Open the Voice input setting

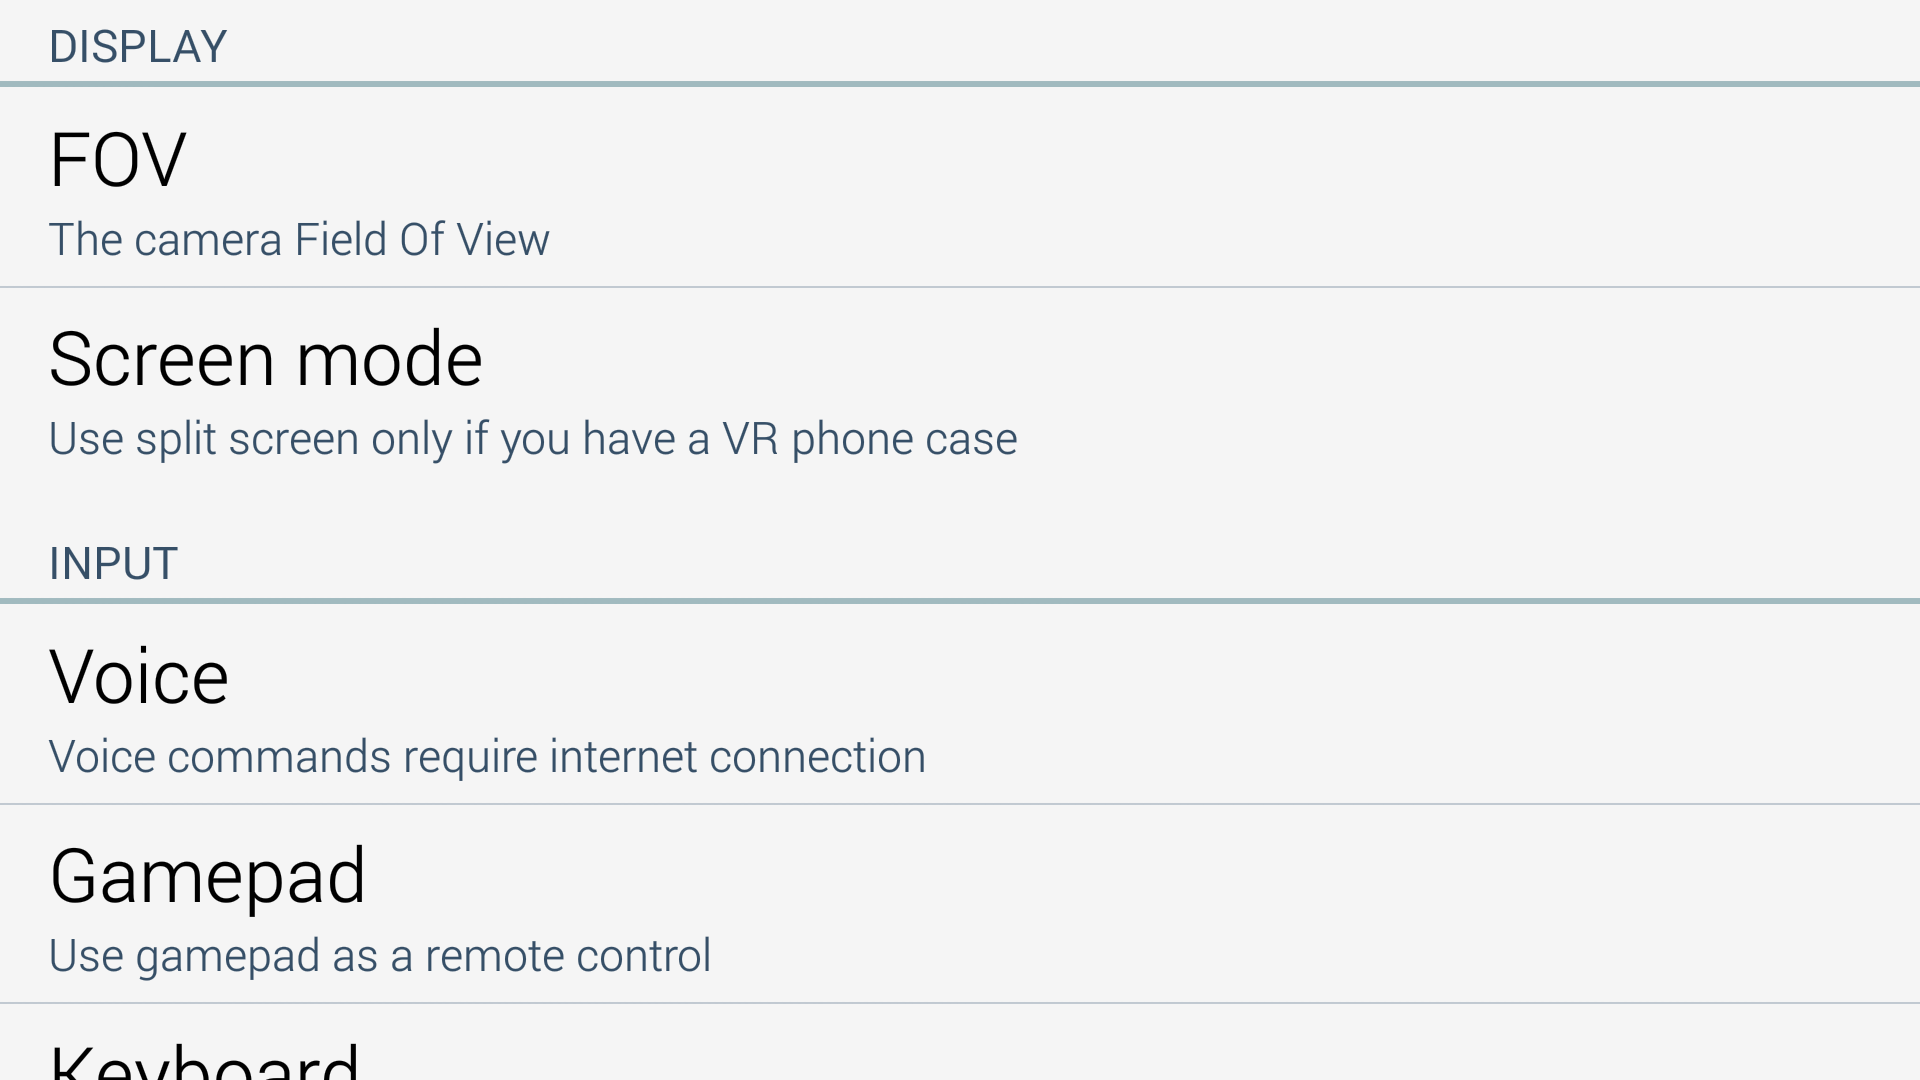139,677
